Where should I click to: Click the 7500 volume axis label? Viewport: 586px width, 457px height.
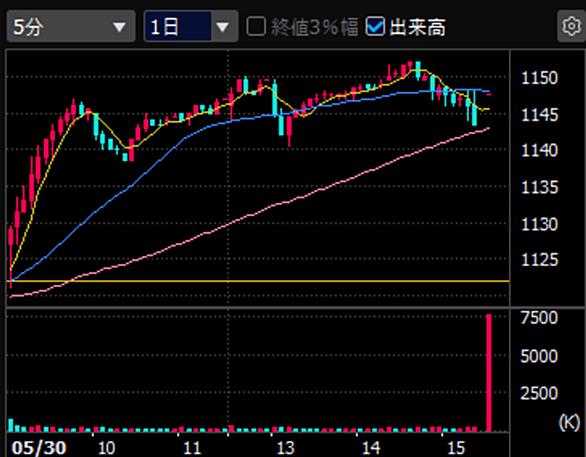(x=539, y=318)
